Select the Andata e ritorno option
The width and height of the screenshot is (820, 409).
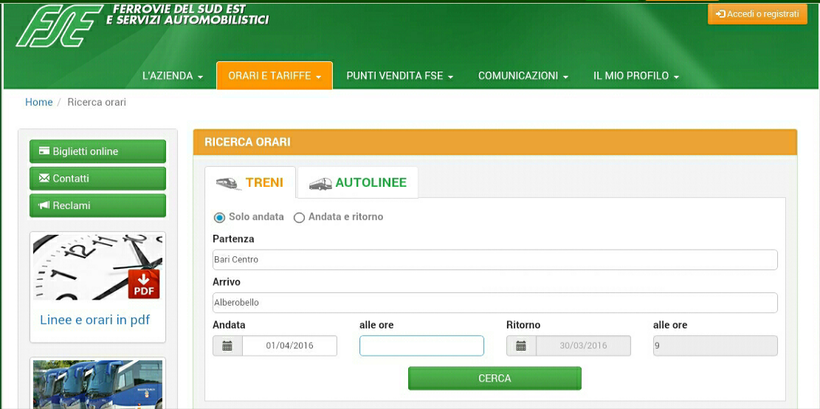coord(299,217)
